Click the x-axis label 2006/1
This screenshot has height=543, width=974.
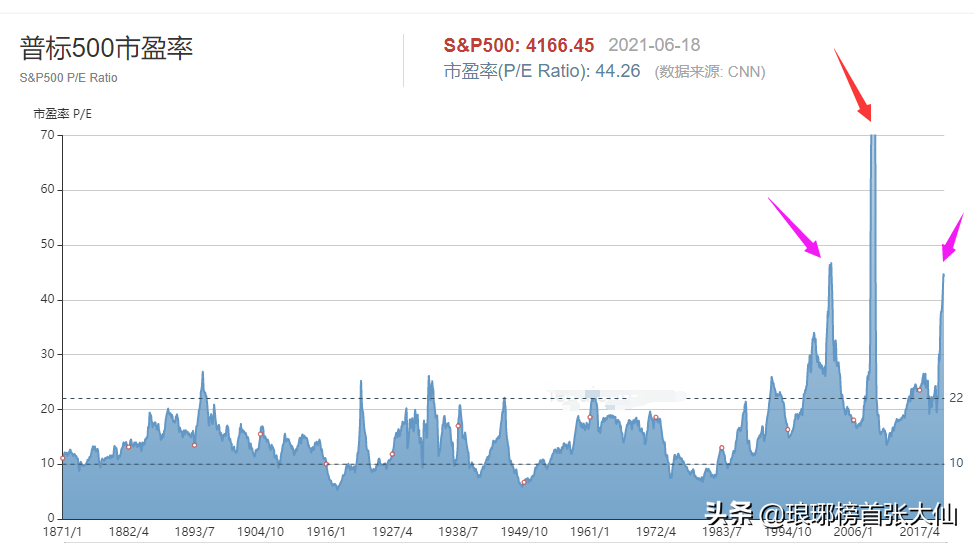pyautogui.click(x=853, y=532)
